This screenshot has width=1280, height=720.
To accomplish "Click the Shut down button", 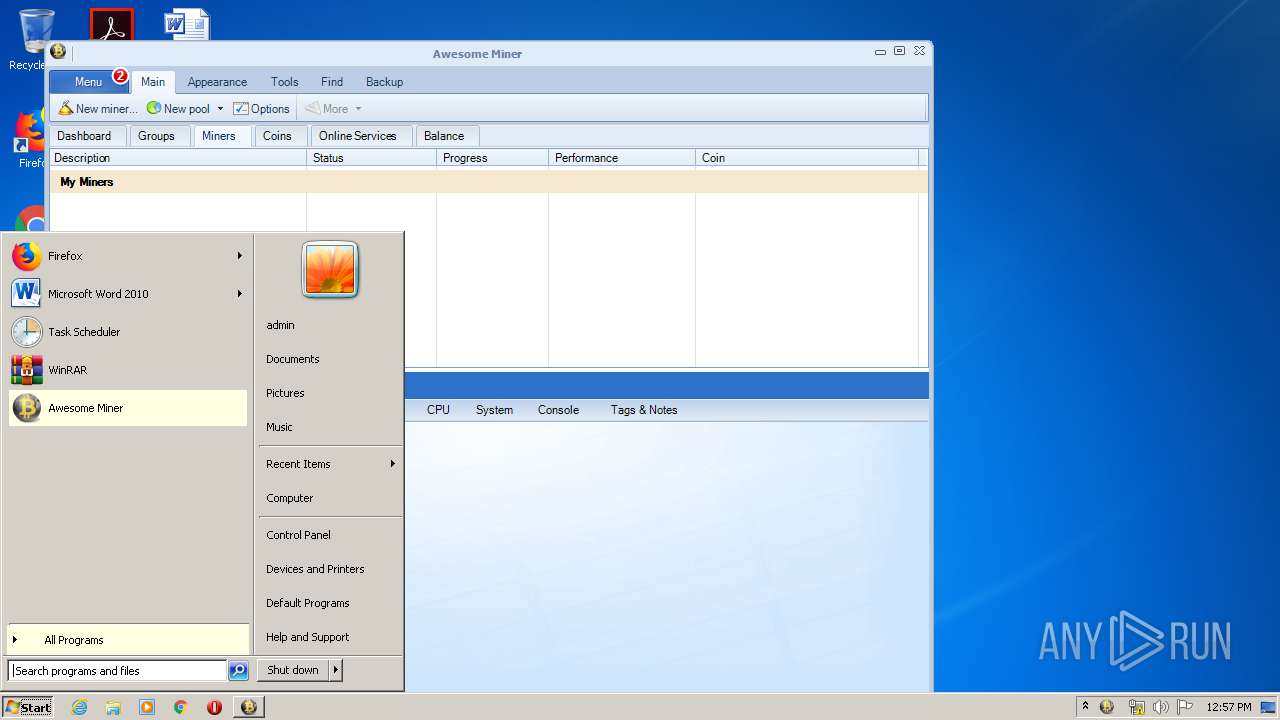I will point(293,670).
